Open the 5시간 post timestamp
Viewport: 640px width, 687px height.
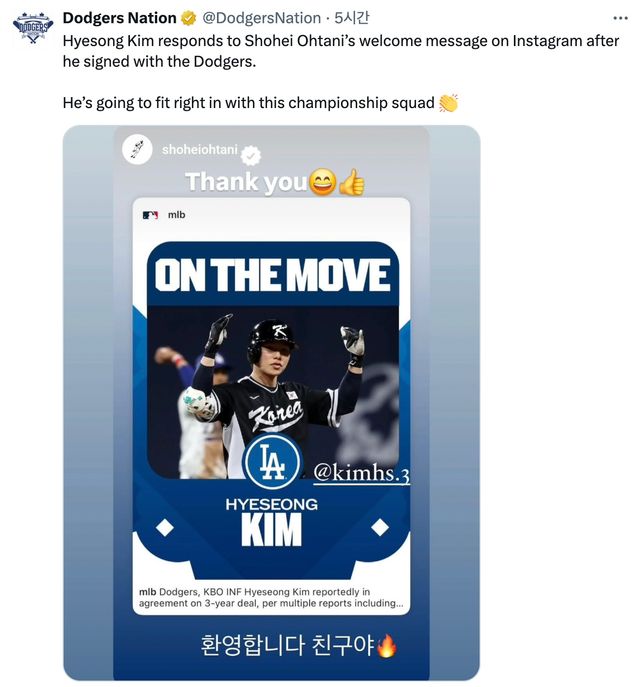point(351,18)
